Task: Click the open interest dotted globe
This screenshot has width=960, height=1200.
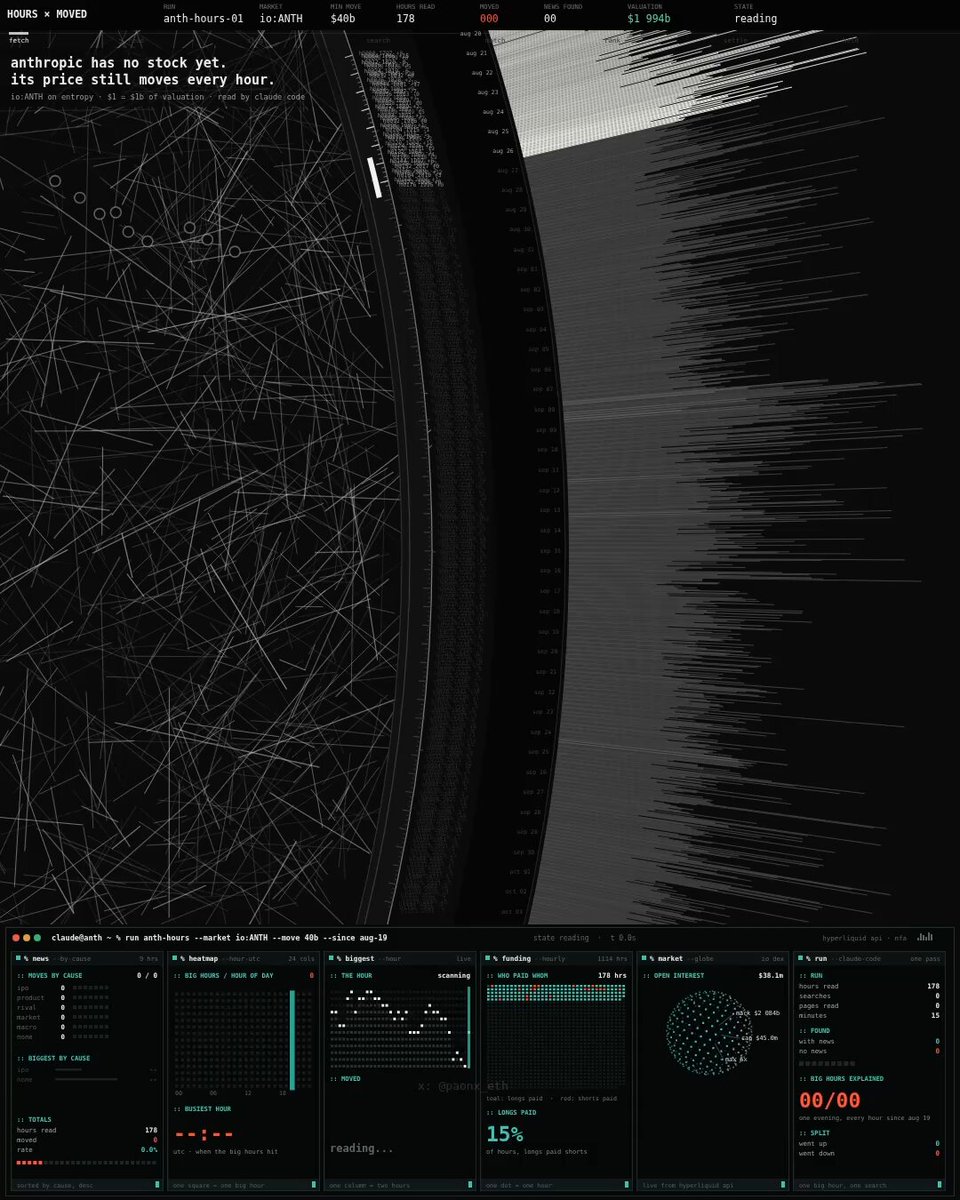Action: click(x=708, y=1033)
